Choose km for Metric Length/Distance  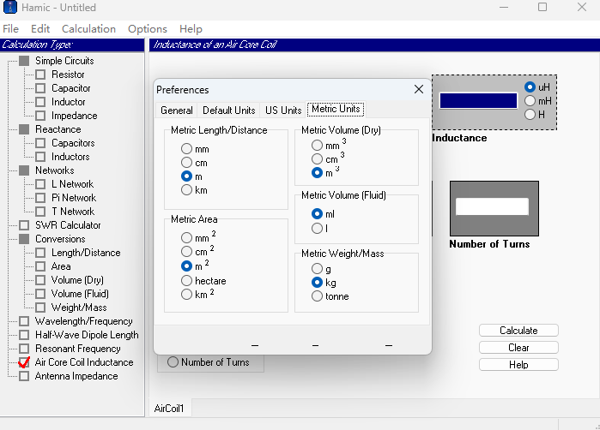186,190
